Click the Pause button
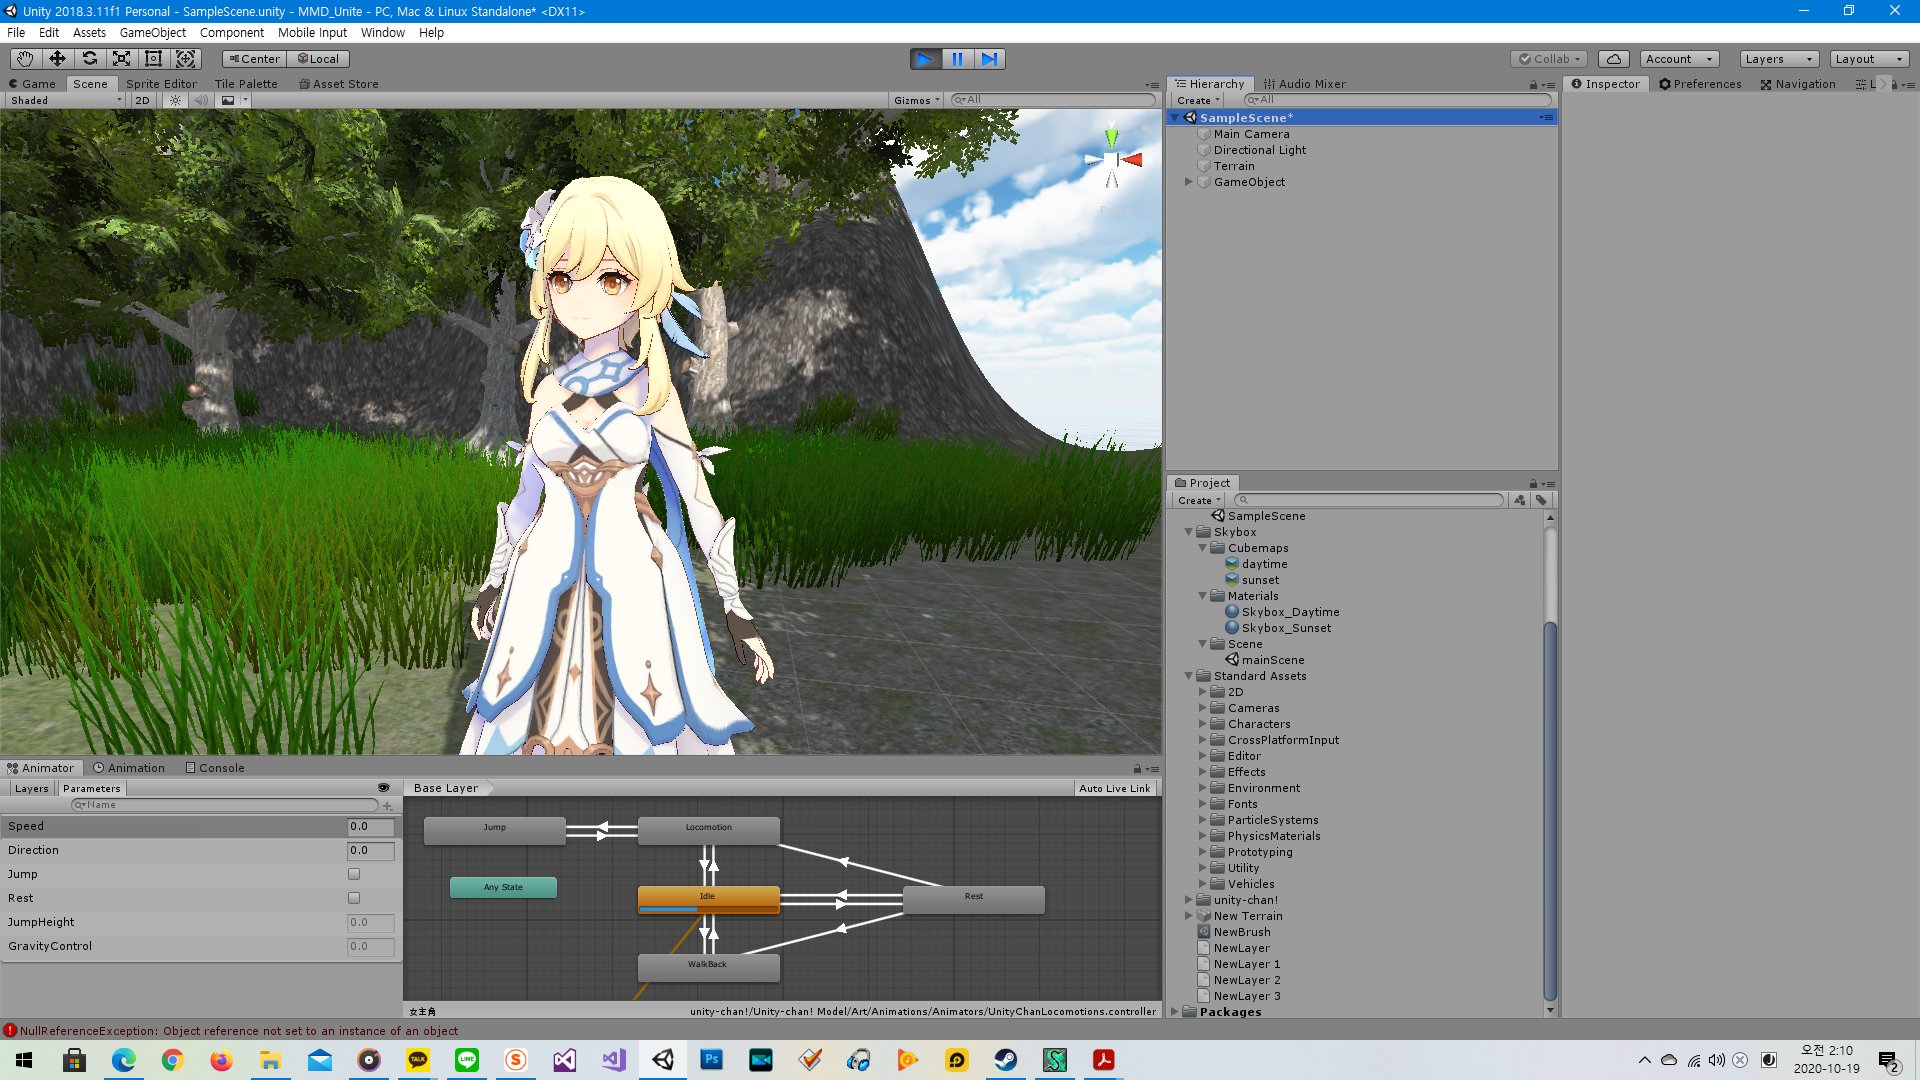1920x1080 pixels. 957,59
